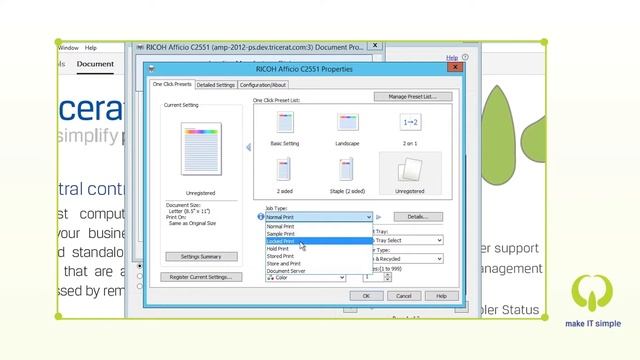Click the Cancel button
The height and width of the screenshot is (360, 640).
pos(404,296)
